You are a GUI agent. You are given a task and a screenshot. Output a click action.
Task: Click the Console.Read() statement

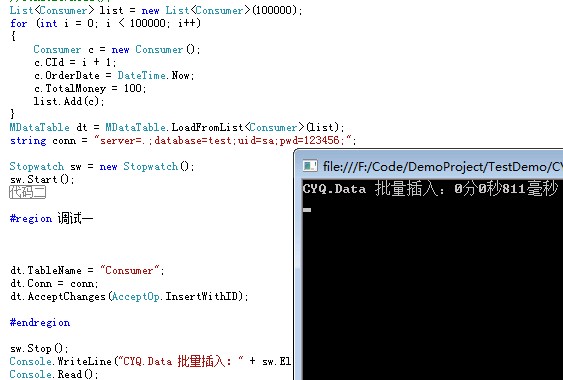click(x=54, y=374)
